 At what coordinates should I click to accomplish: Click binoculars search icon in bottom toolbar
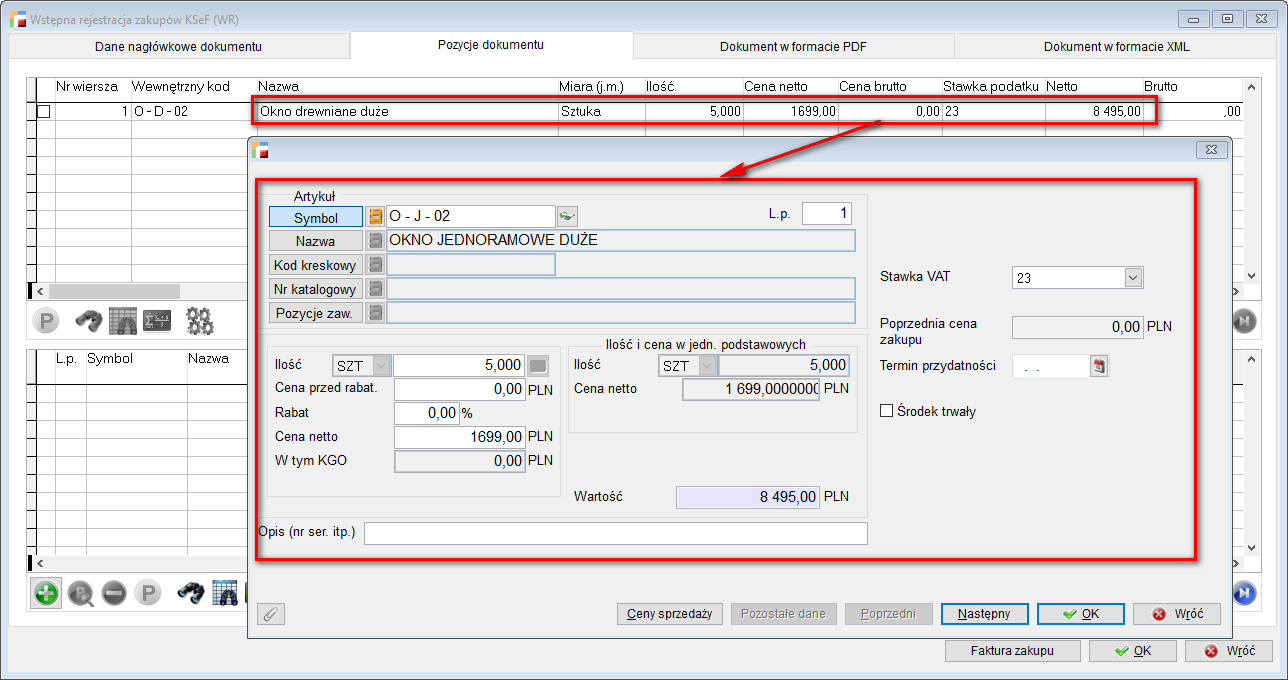[x=191, y=594]
